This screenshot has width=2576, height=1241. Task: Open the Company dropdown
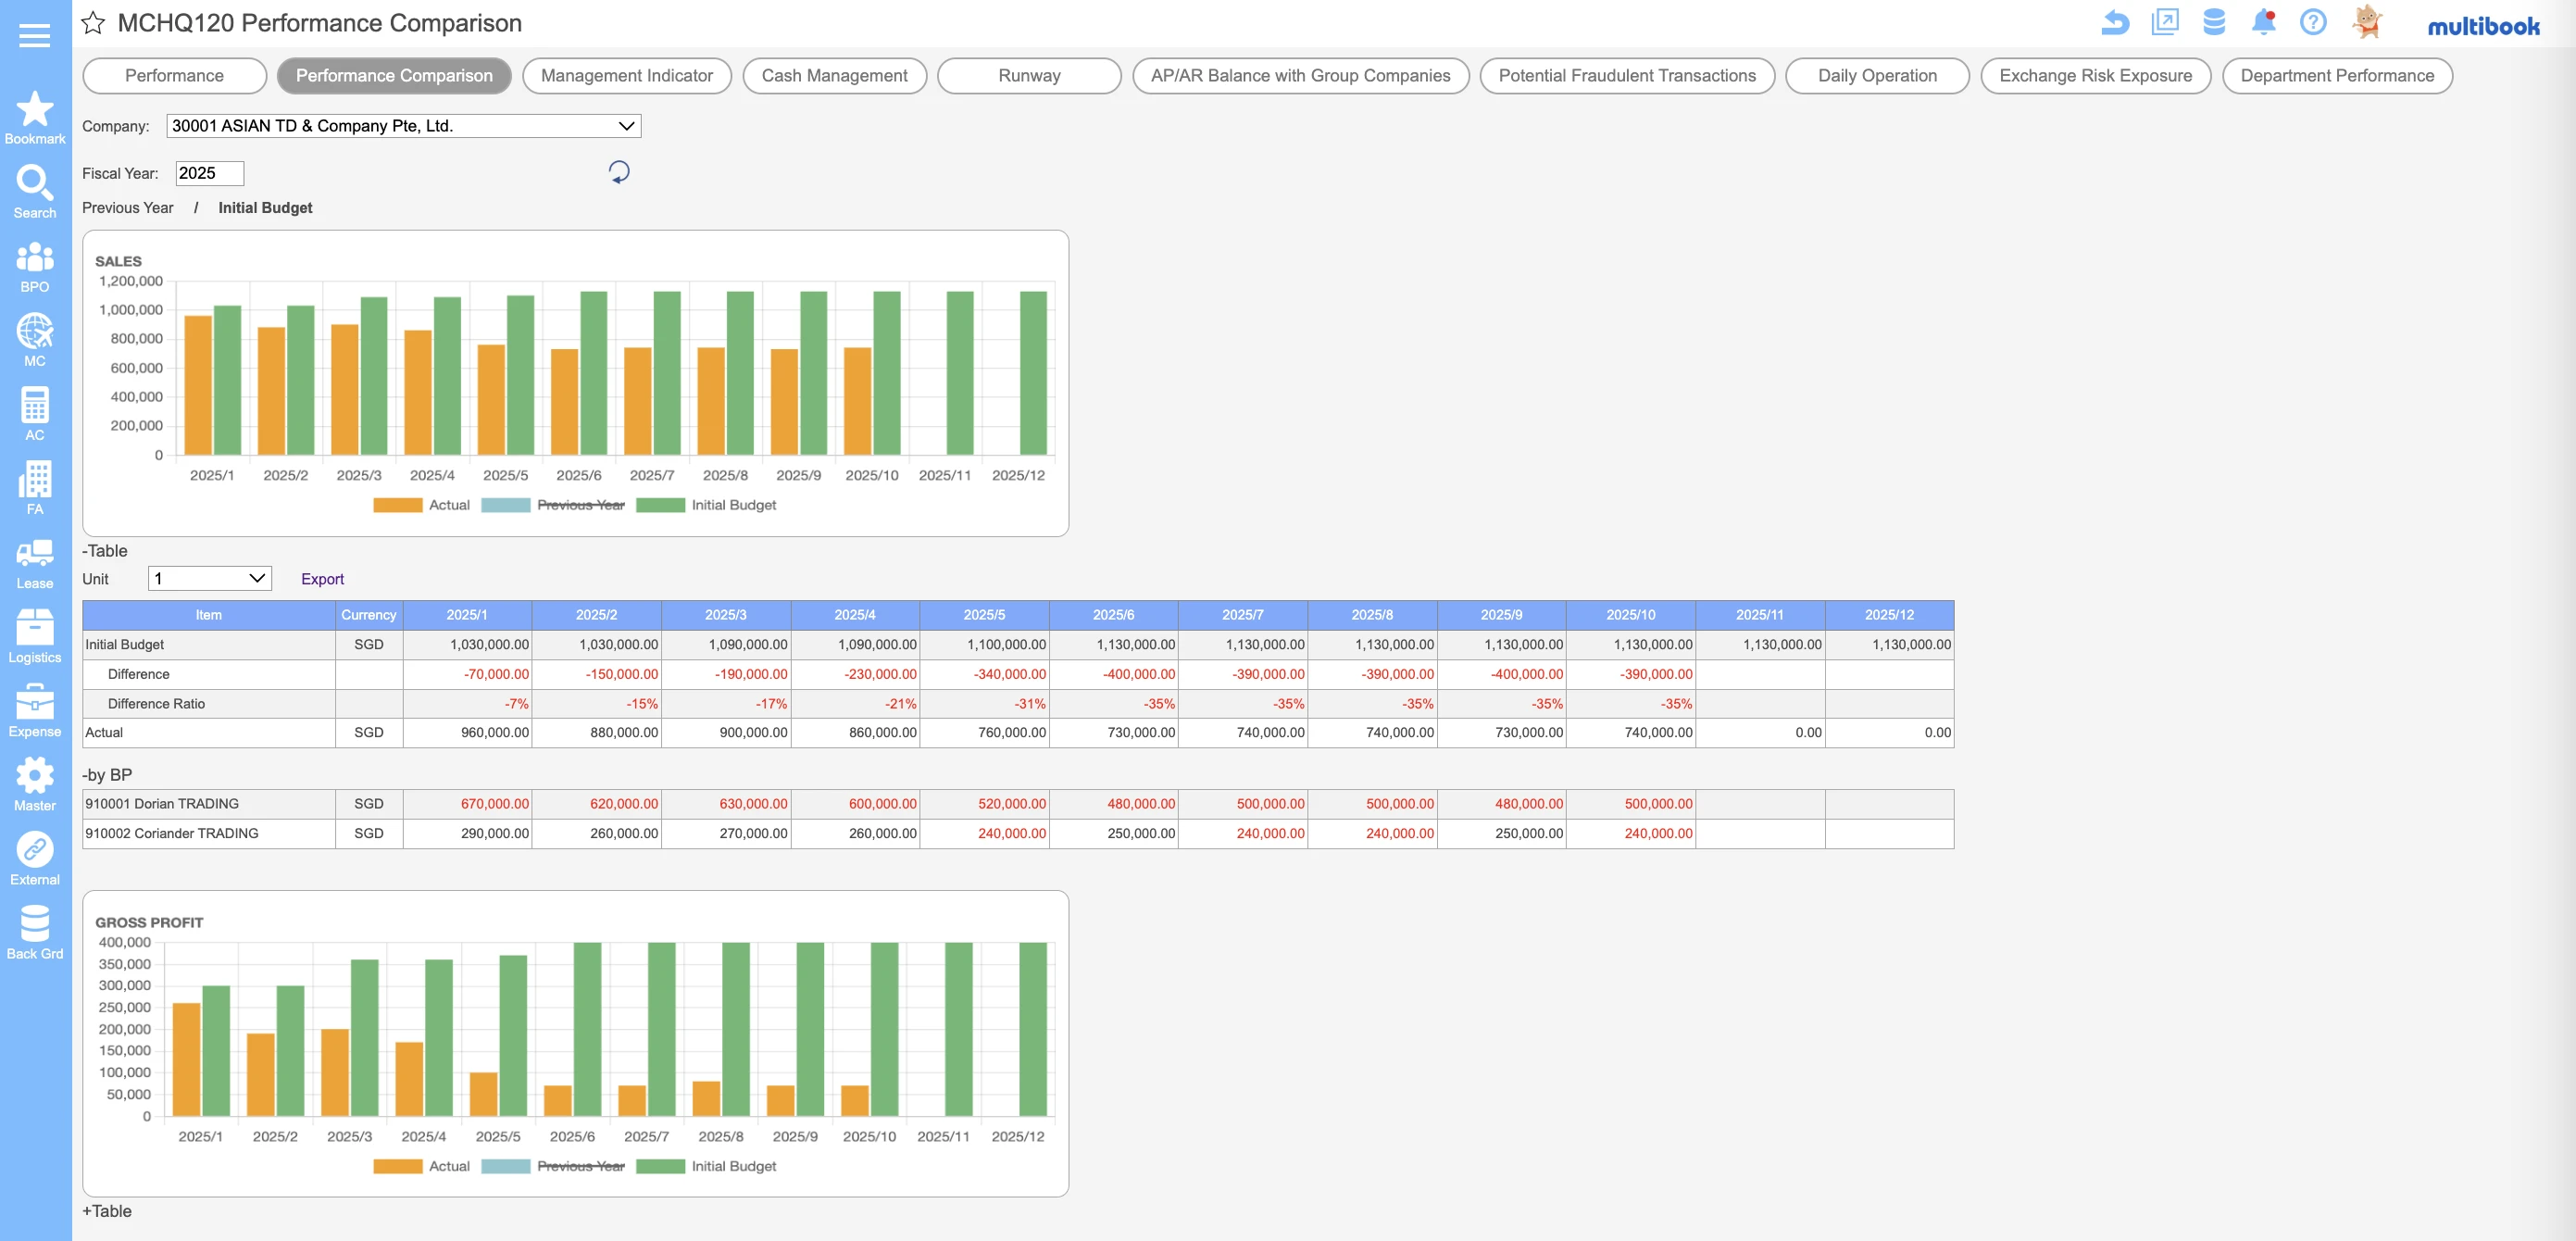point(403,126)
